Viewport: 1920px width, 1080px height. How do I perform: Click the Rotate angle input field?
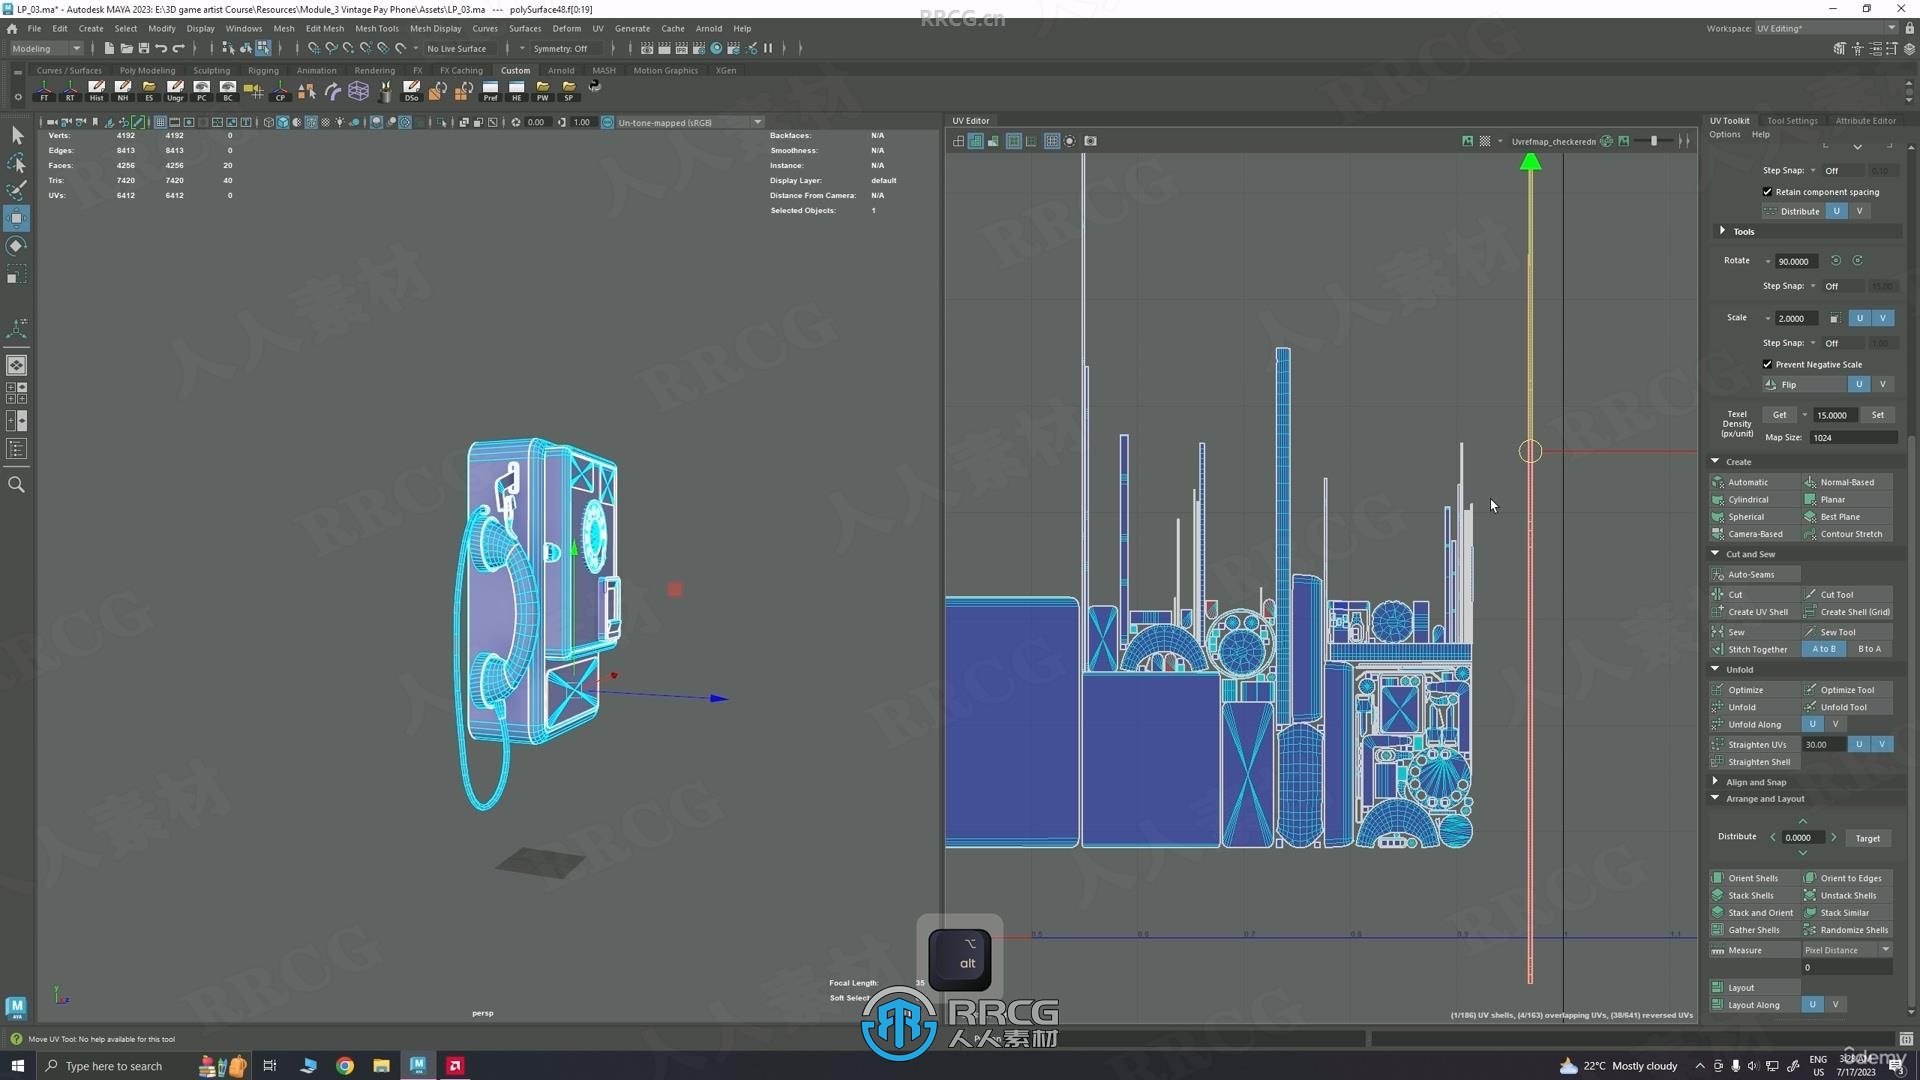[x=1795, y=261]
